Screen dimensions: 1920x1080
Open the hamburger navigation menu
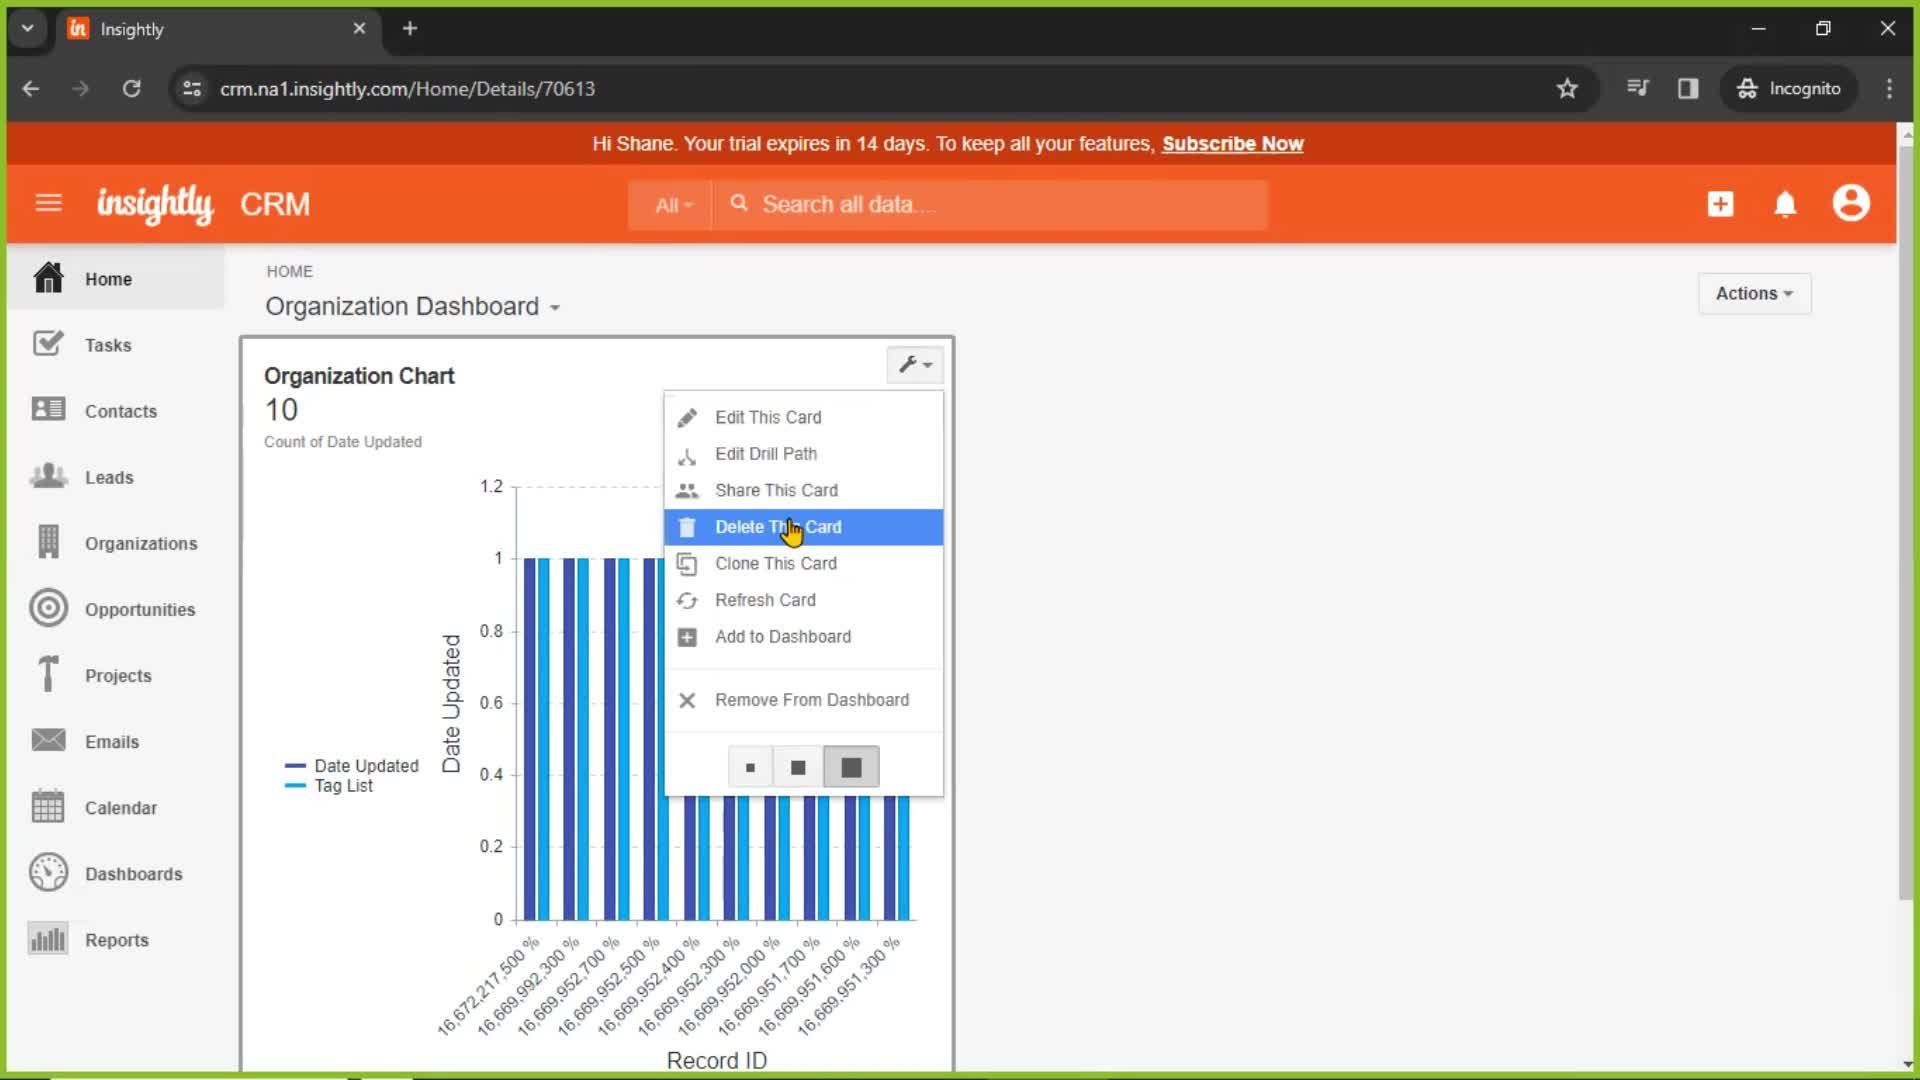click(48, 204)
